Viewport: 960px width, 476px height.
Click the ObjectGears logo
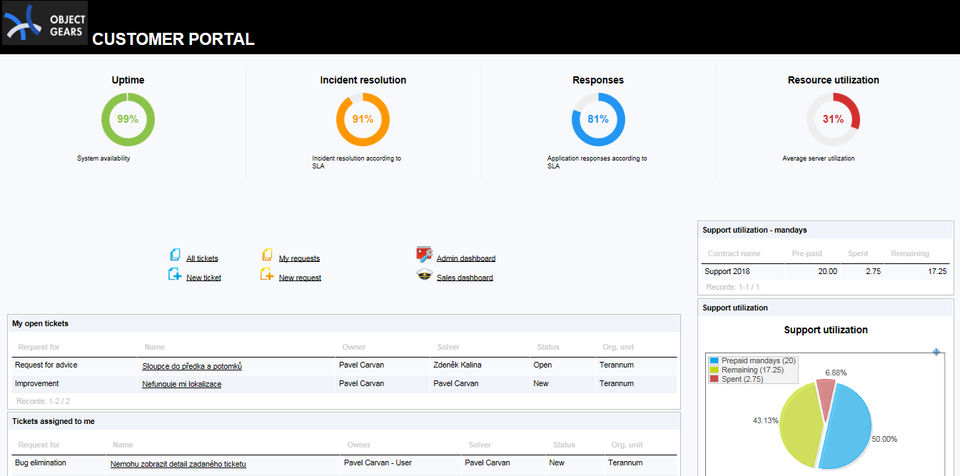(x=45, y=23)
